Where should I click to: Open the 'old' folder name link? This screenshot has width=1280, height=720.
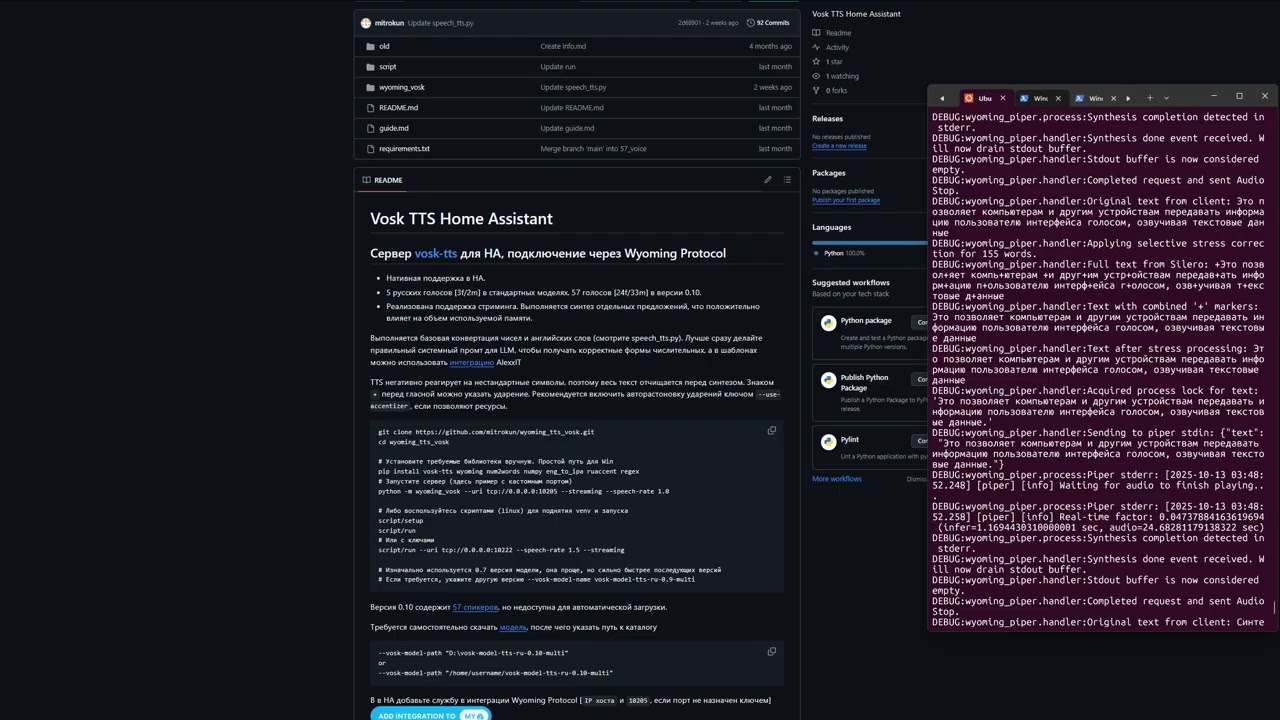tap(384, 46)
